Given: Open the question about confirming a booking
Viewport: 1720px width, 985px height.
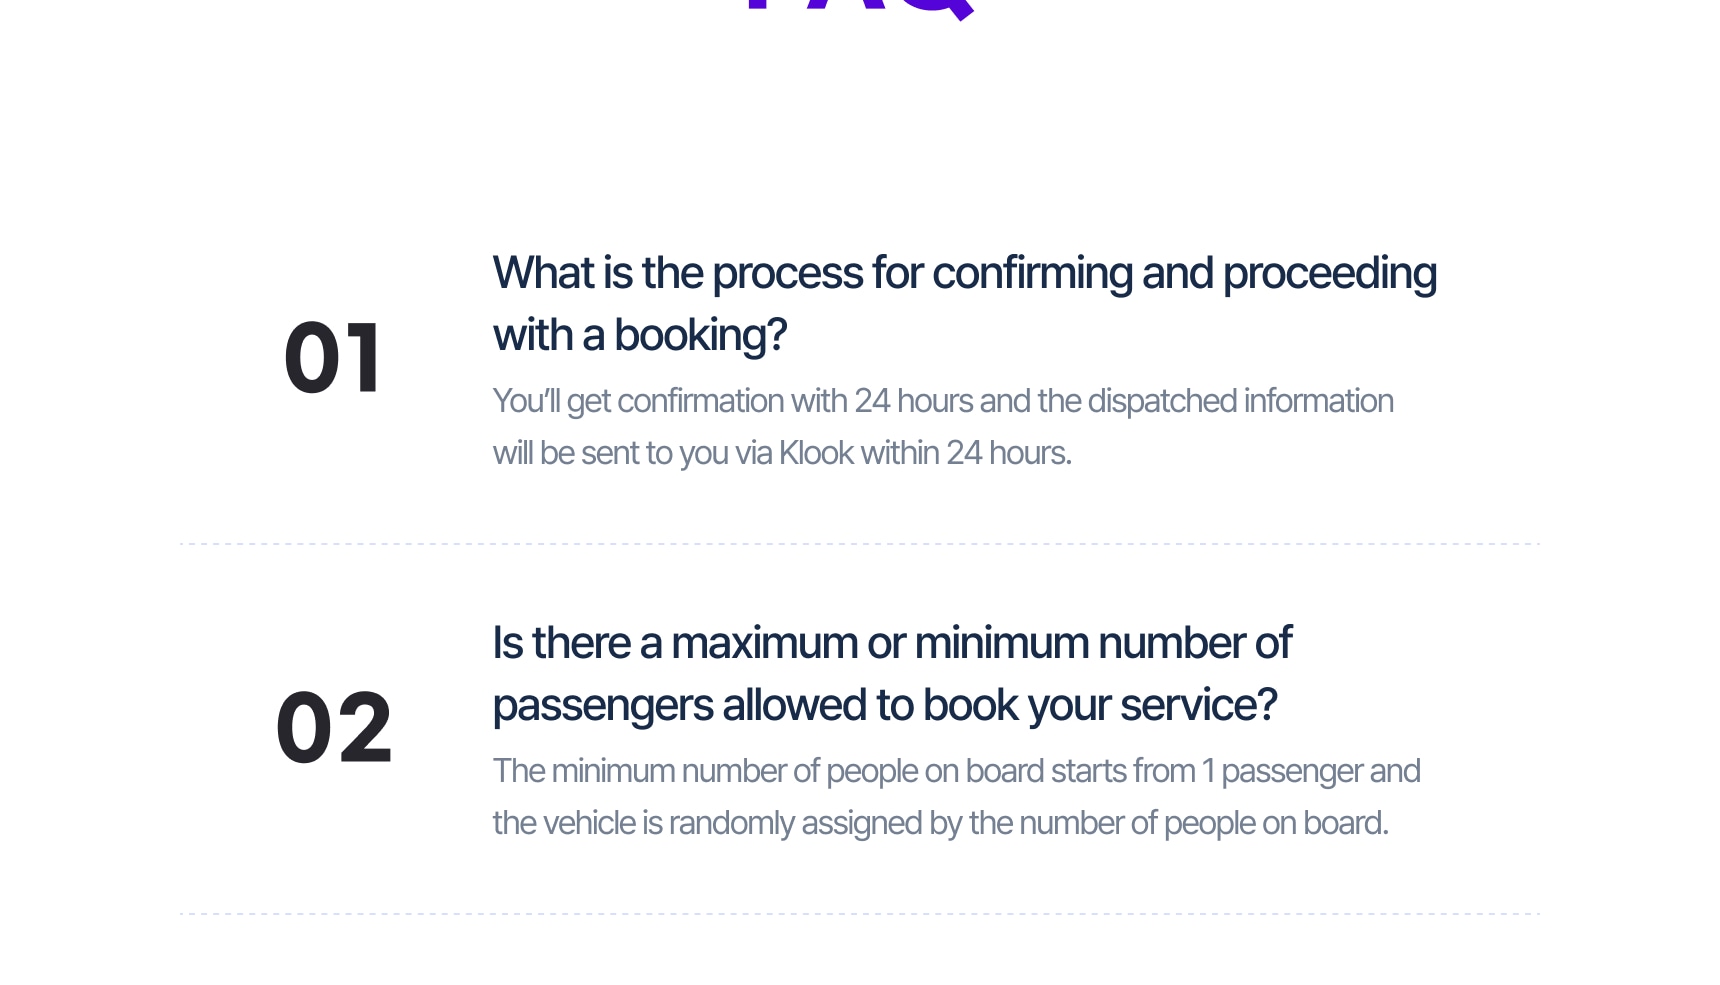Looking at the screenshot, I should pos(964,304).
